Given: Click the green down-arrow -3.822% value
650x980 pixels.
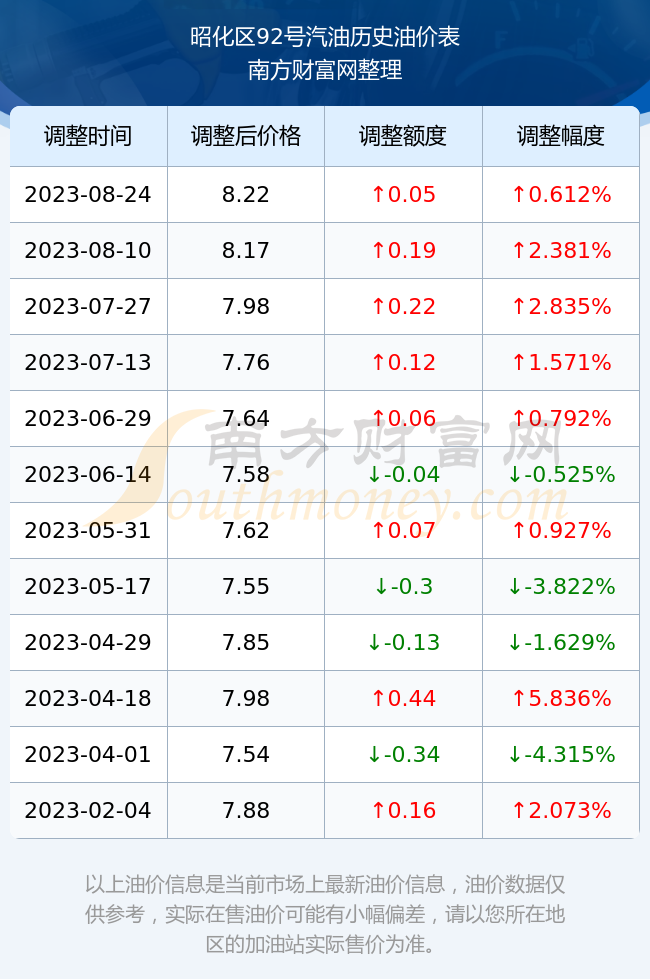Looking at the screenshot, I should point(561,586).
